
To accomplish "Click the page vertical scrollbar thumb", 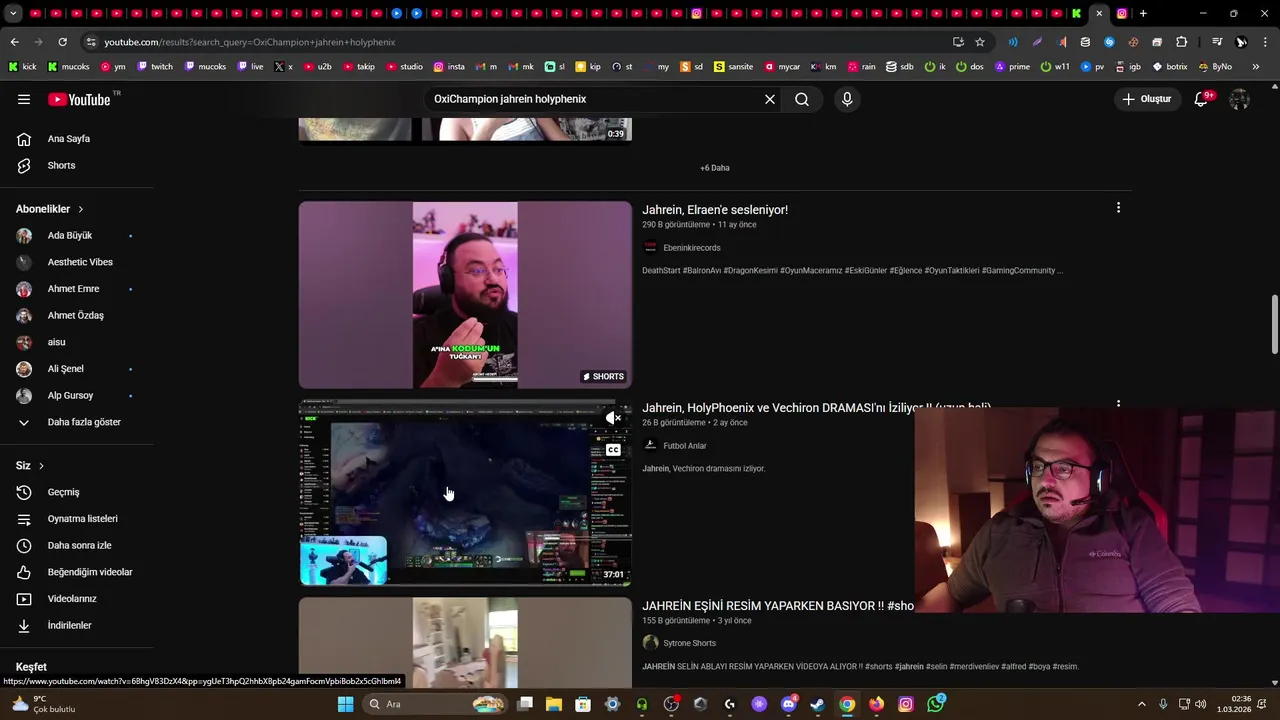I will [1274, 324].
